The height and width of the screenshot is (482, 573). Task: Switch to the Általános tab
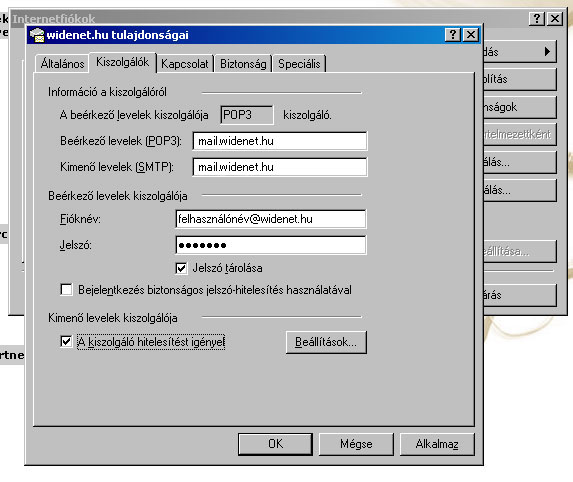click(x=62, y=64)
